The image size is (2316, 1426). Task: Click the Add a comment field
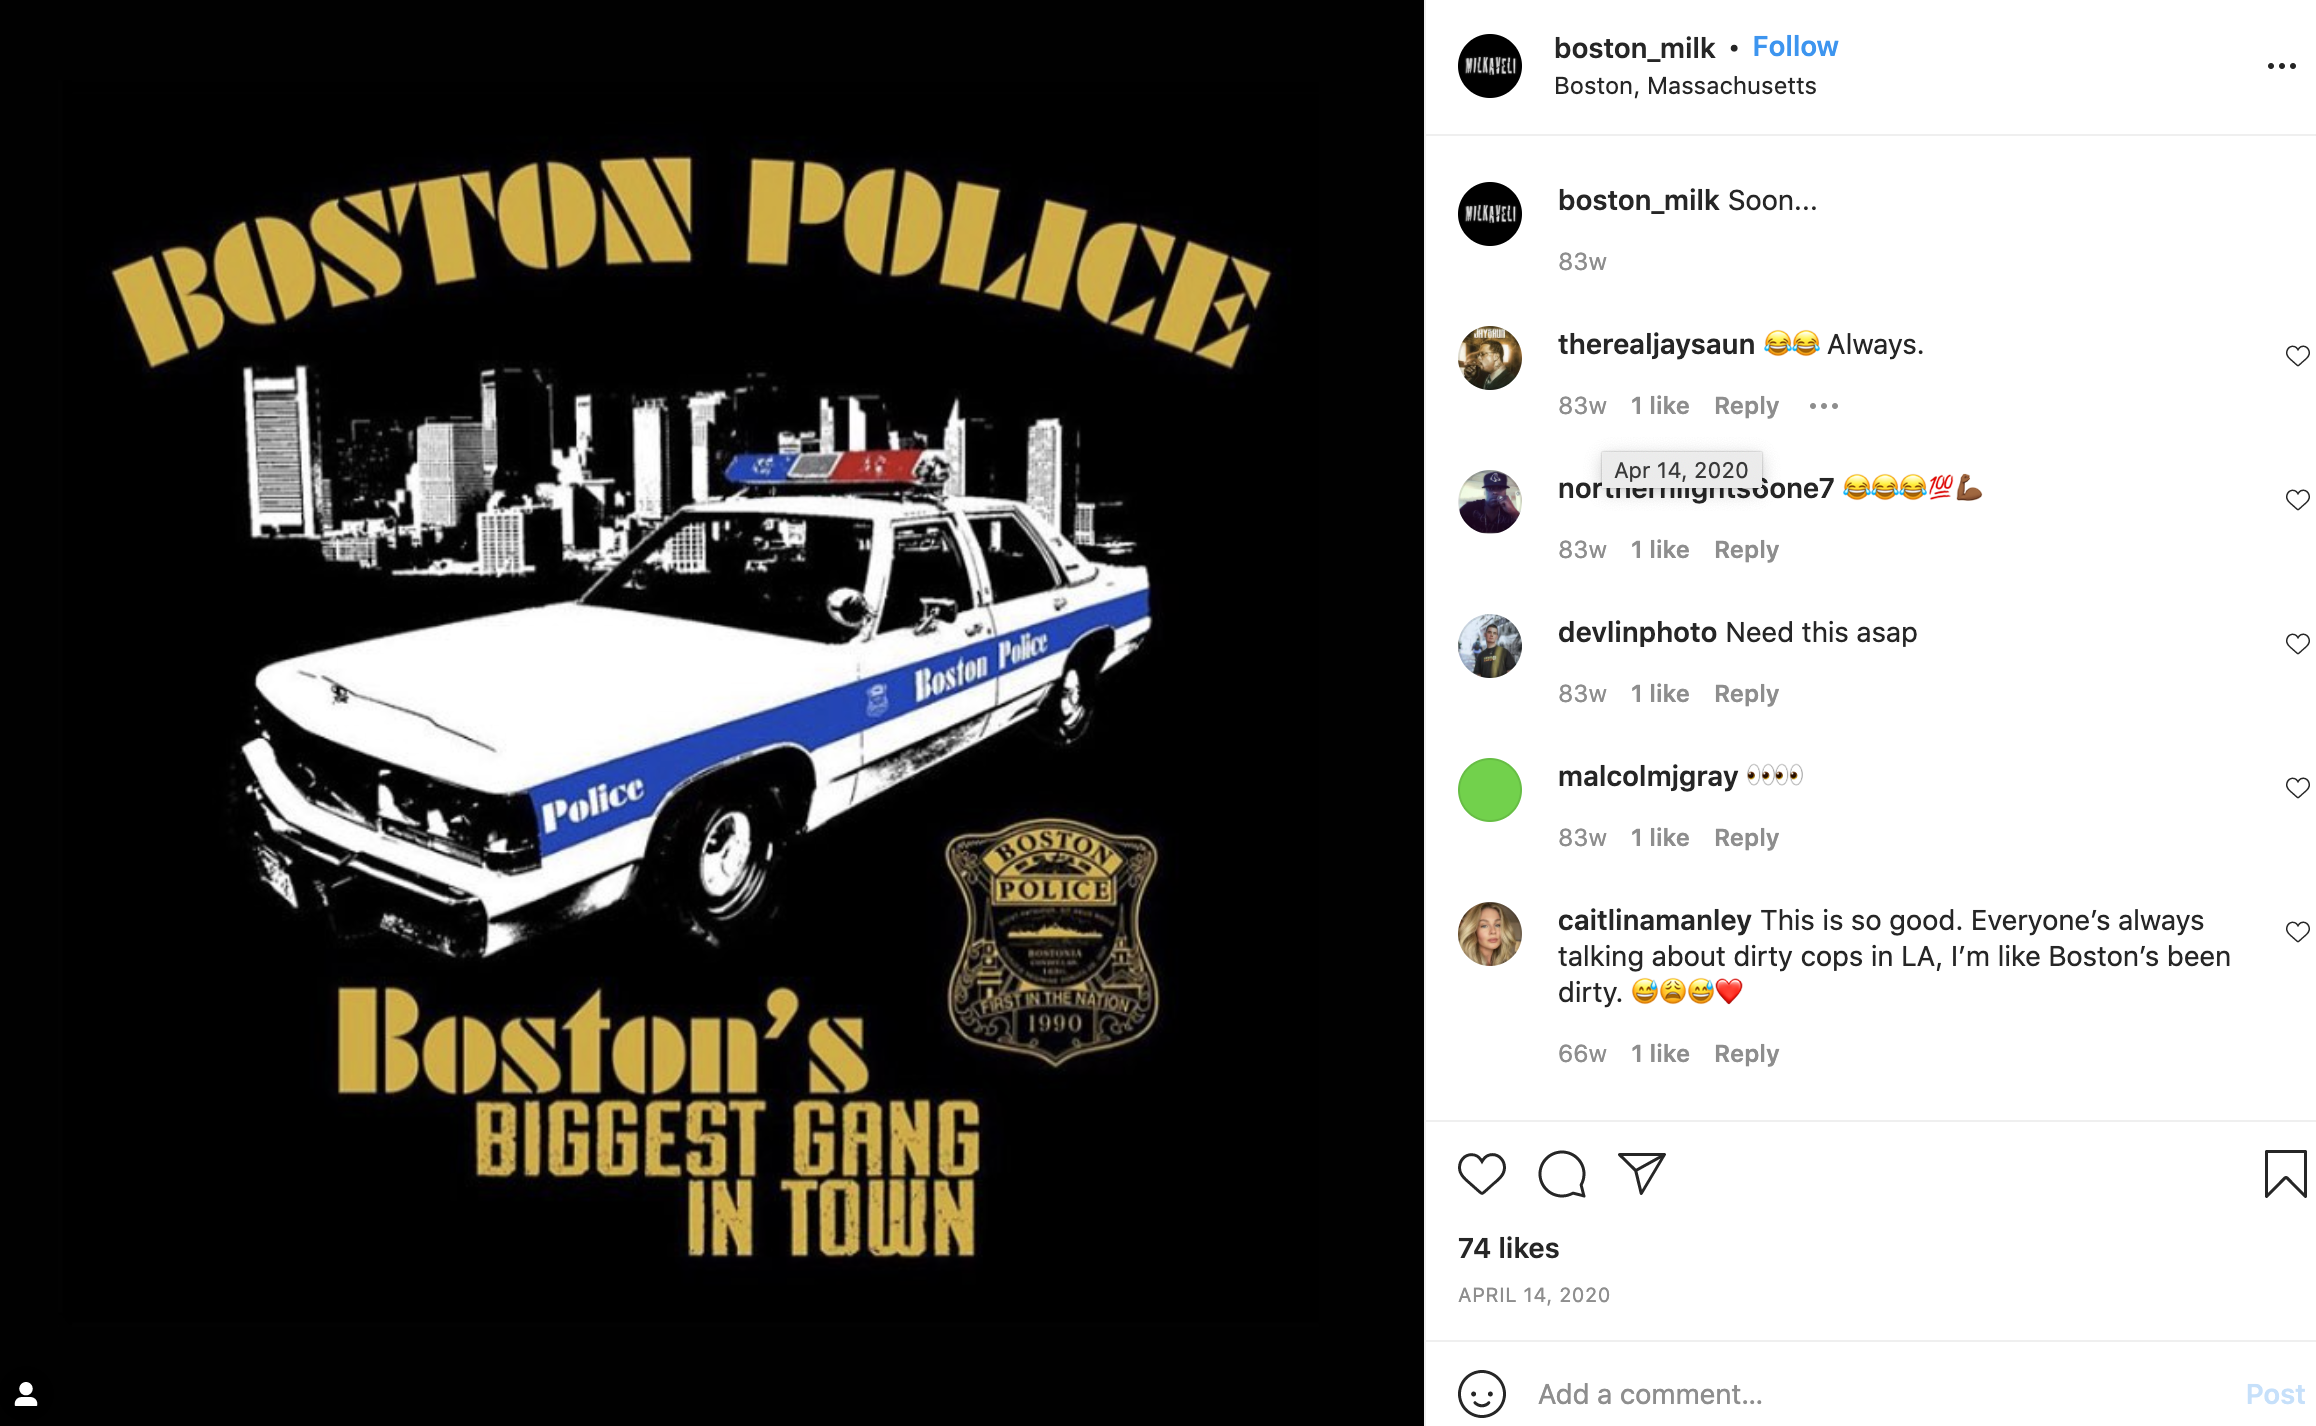[1880, 1394]
